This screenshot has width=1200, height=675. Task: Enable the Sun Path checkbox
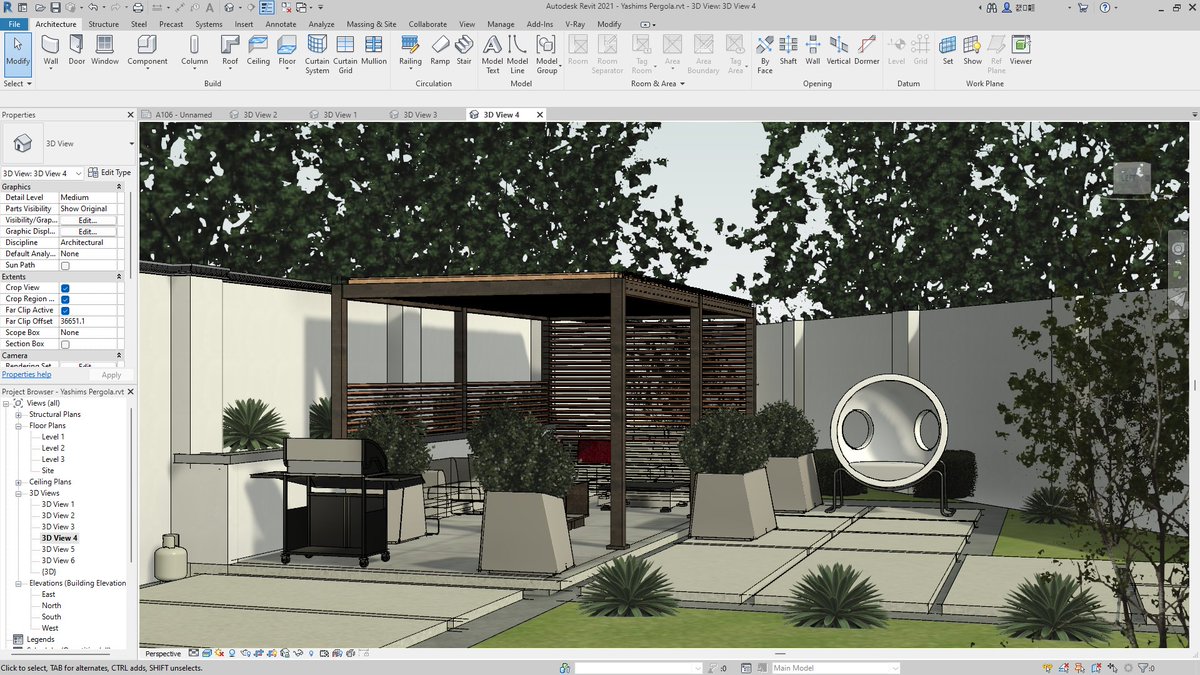pyautogui.click(x=65, y=264)
